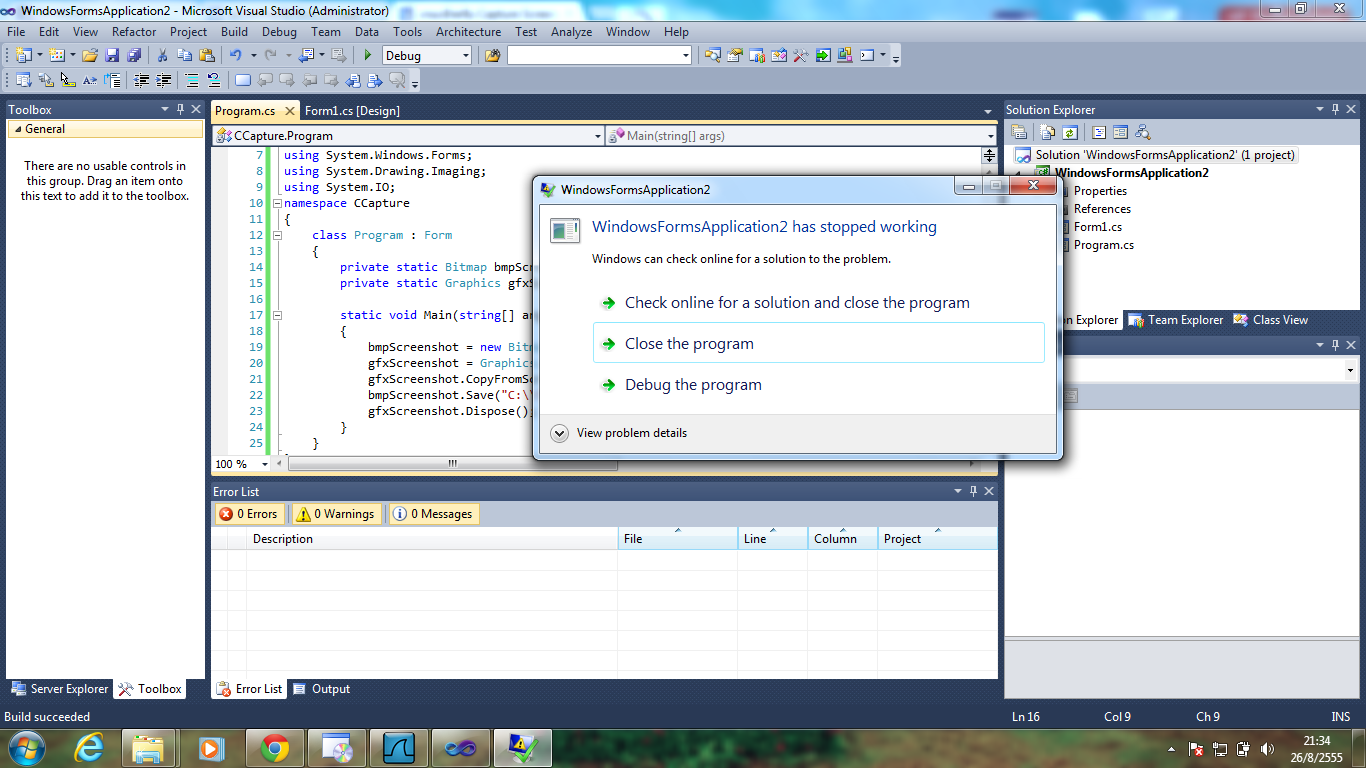Image resolution: width=1366 pixels, height=768 pixels.
Task: Click the green Start Debugging arrow
Action: pyautogui.click(x=368, y=55)
